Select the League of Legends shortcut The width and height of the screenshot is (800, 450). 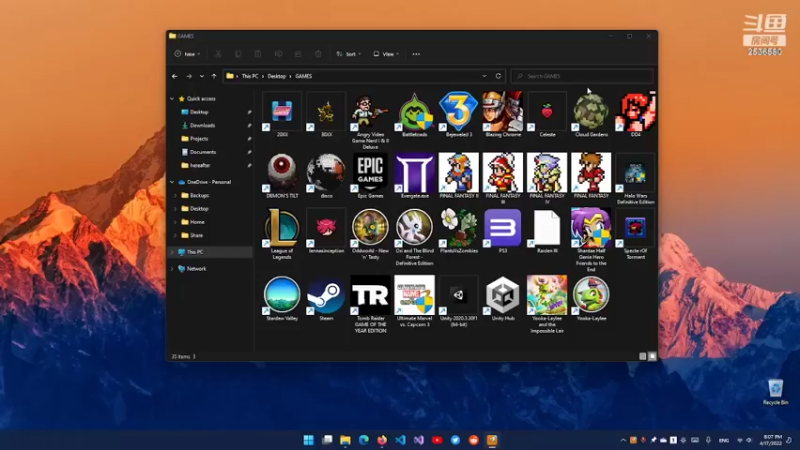282,232
